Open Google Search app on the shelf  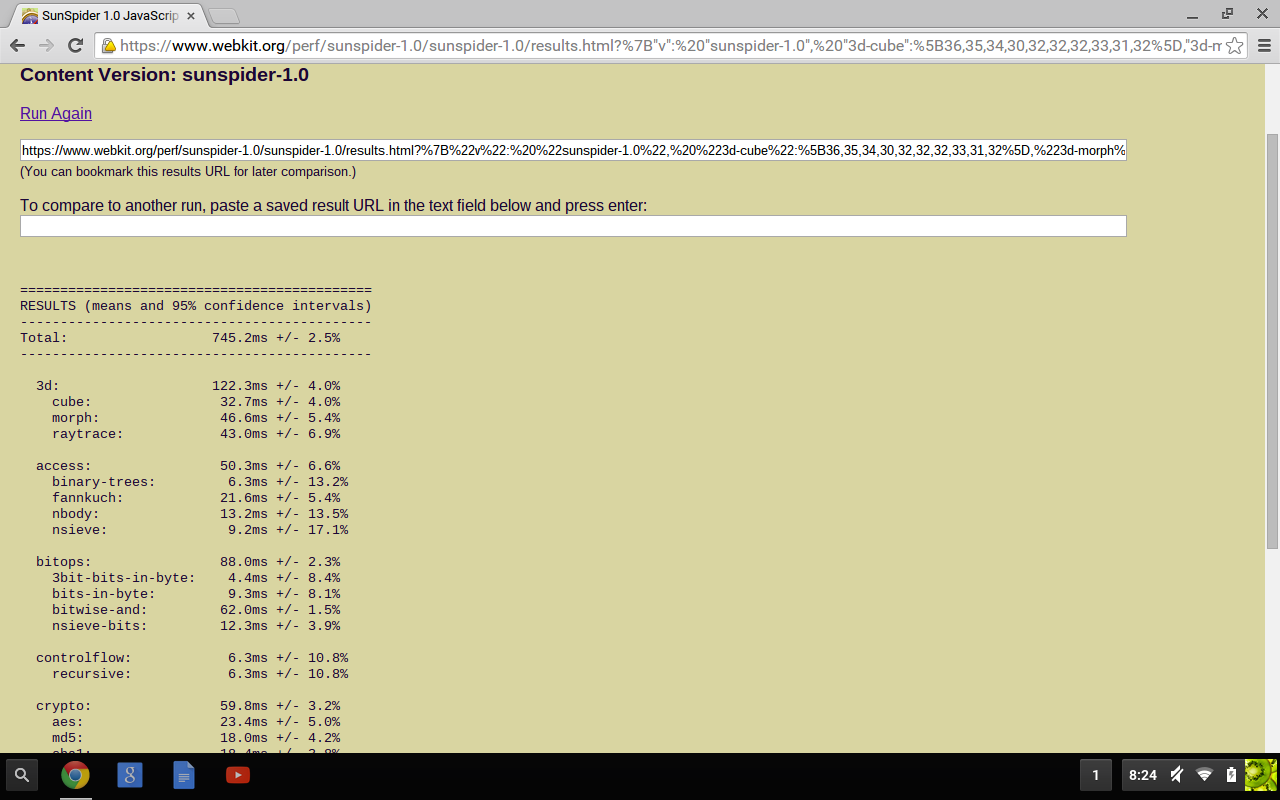tap(130, 775)
